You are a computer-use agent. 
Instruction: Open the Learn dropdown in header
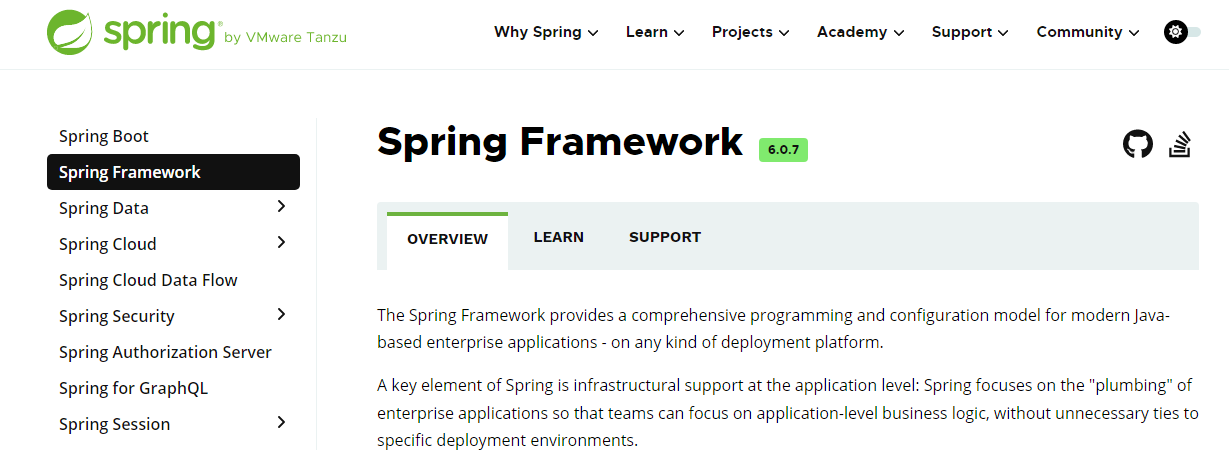pyautogui.click(x=655, y=32)
